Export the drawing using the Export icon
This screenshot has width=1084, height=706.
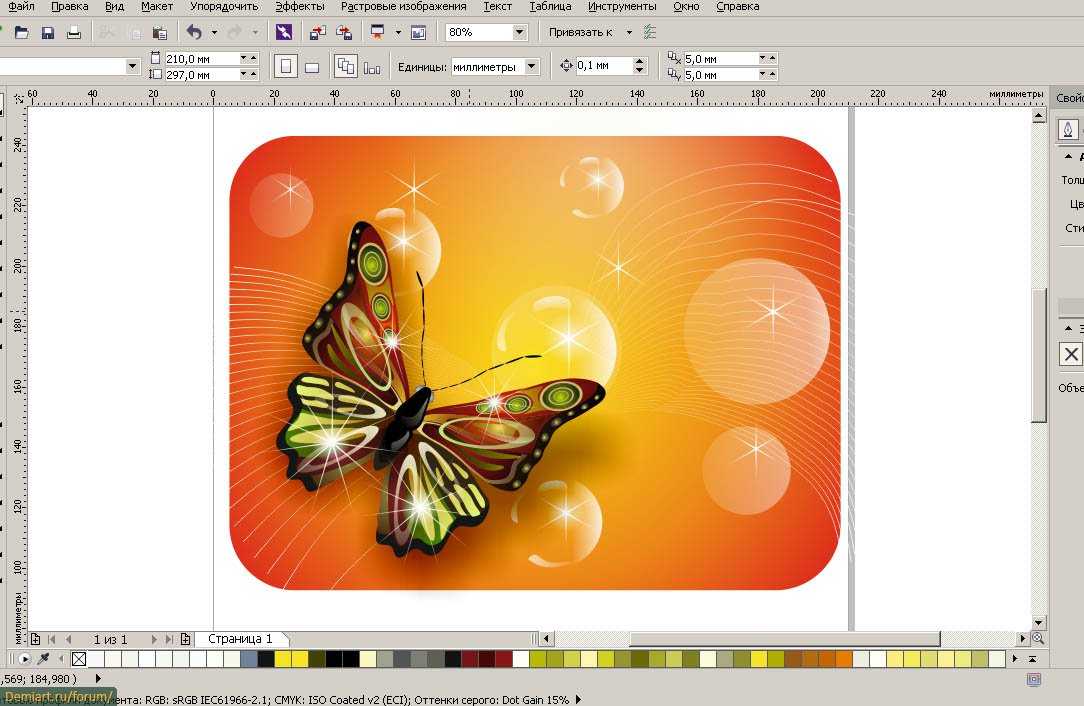tap(344, 32)
